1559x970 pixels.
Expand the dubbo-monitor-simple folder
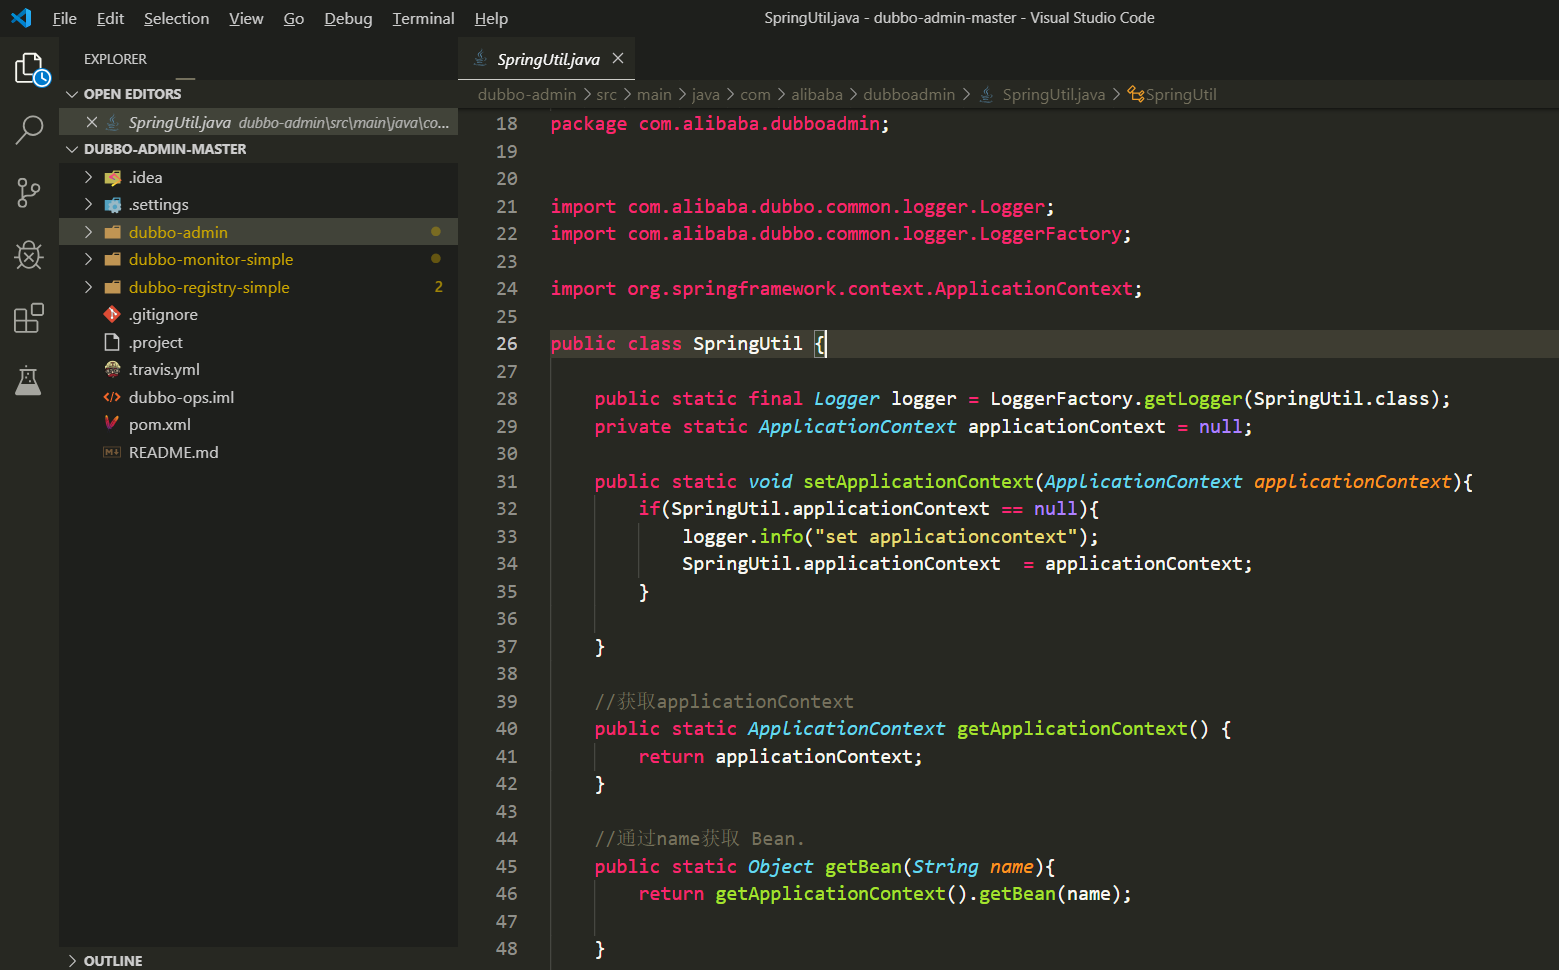point(210,259)
